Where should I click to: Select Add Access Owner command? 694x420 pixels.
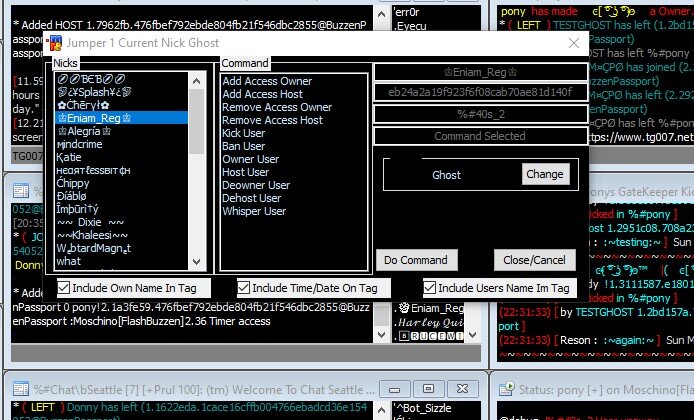tap(267, 81)
